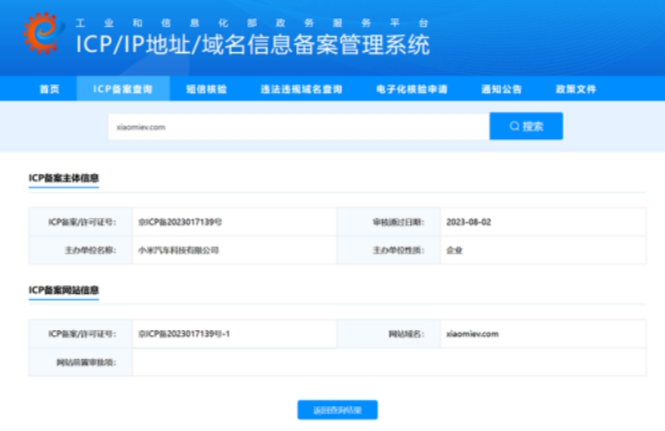Click the approval date 2023-08-02
Image resolution: width=665 pixels, height=431 pixels.
pos(468,222)
